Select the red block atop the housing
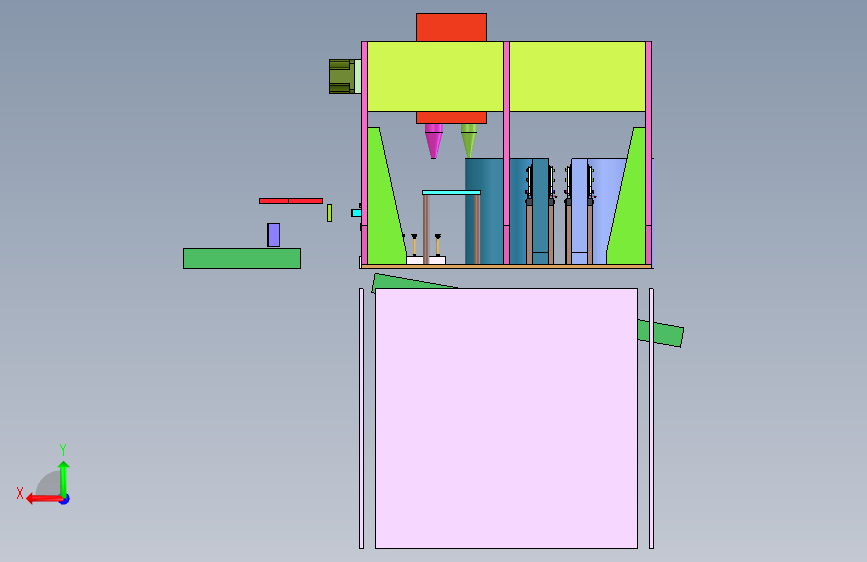 [451, 27]
